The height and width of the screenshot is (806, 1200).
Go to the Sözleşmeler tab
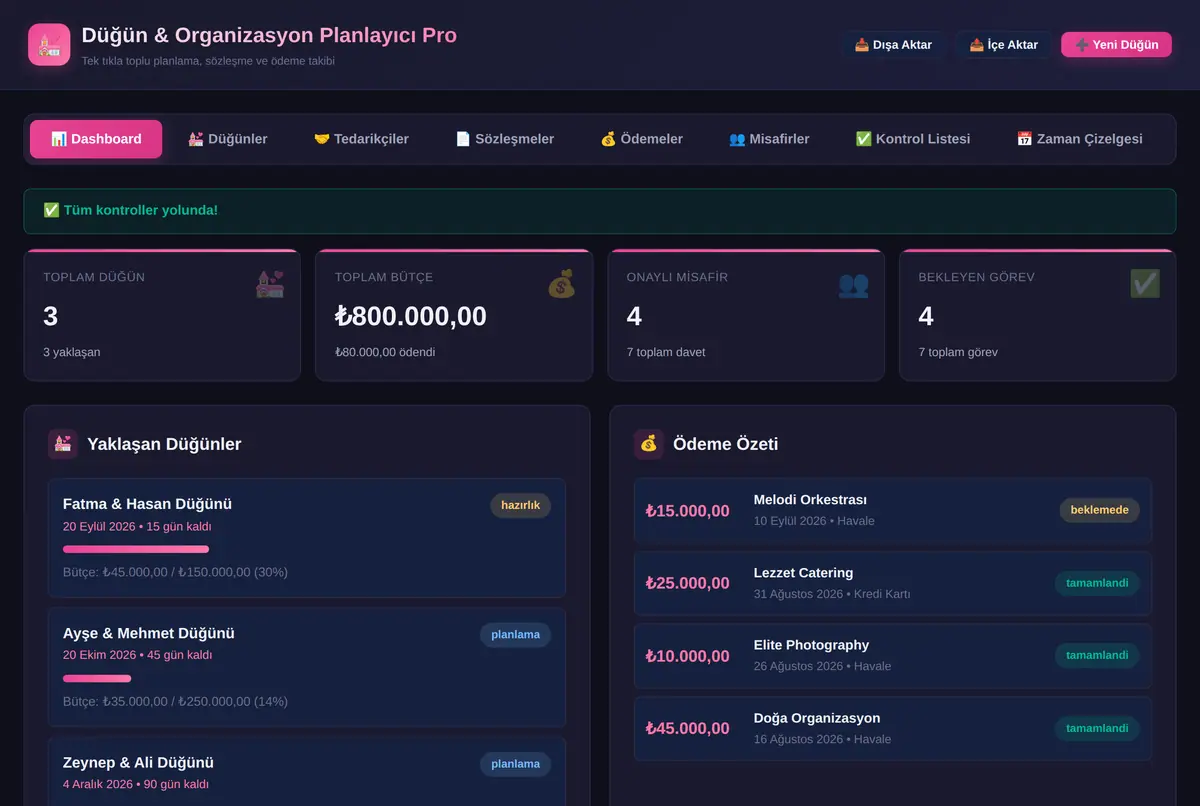click(505, 139)
